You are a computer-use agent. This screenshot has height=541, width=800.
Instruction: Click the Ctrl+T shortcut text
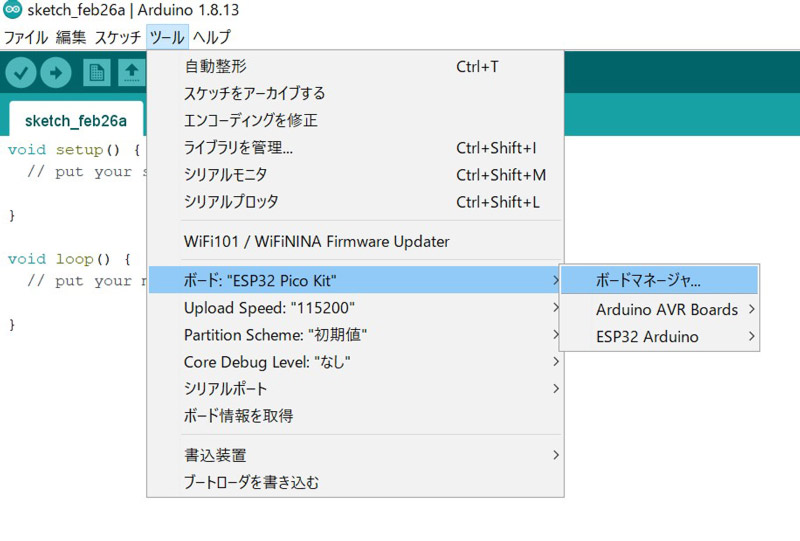(477, 66)
